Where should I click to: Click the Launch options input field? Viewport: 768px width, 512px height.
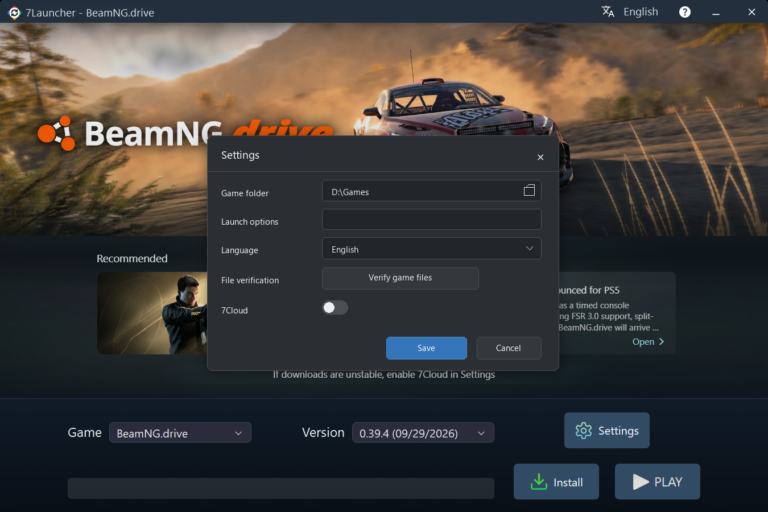(x=432, y=219)
